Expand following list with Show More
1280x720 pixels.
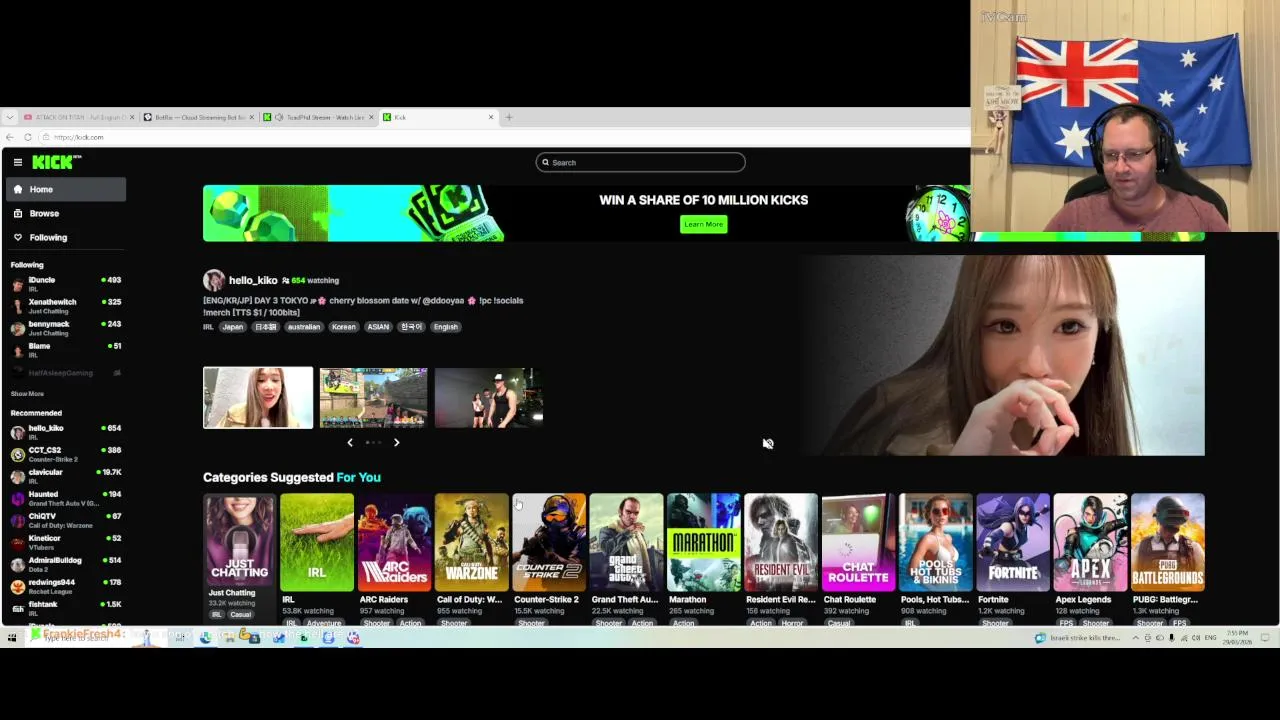tap(27, 394)
